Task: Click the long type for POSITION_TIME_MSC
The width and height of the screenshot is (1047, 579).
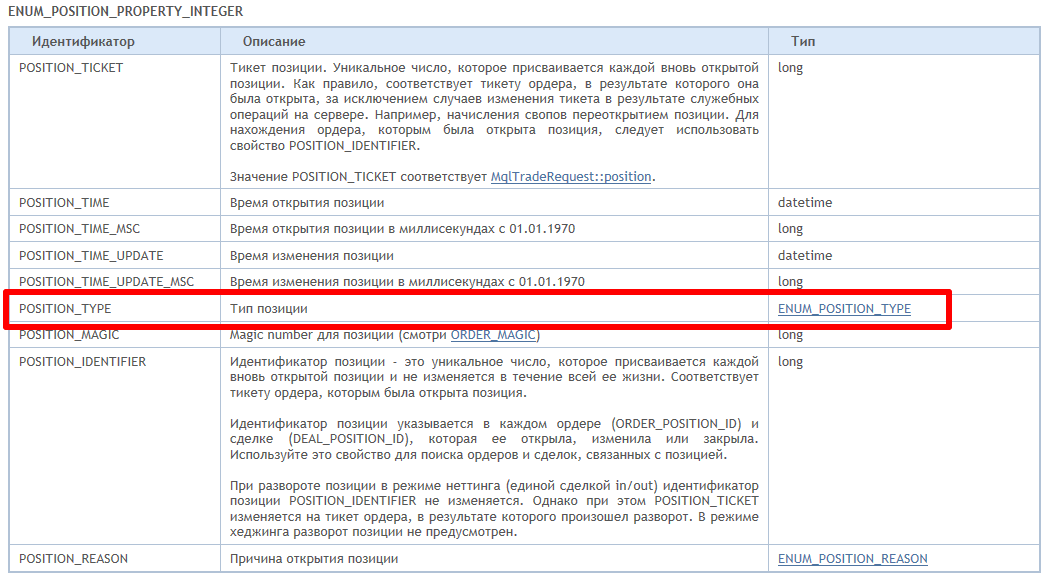Action: click(790, 229)
